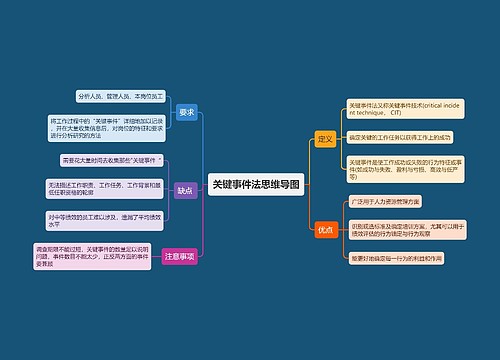Select the blue 要求 branch node
Screen dimensions: 500x360
pyautogui.click(x=187, y=112)
